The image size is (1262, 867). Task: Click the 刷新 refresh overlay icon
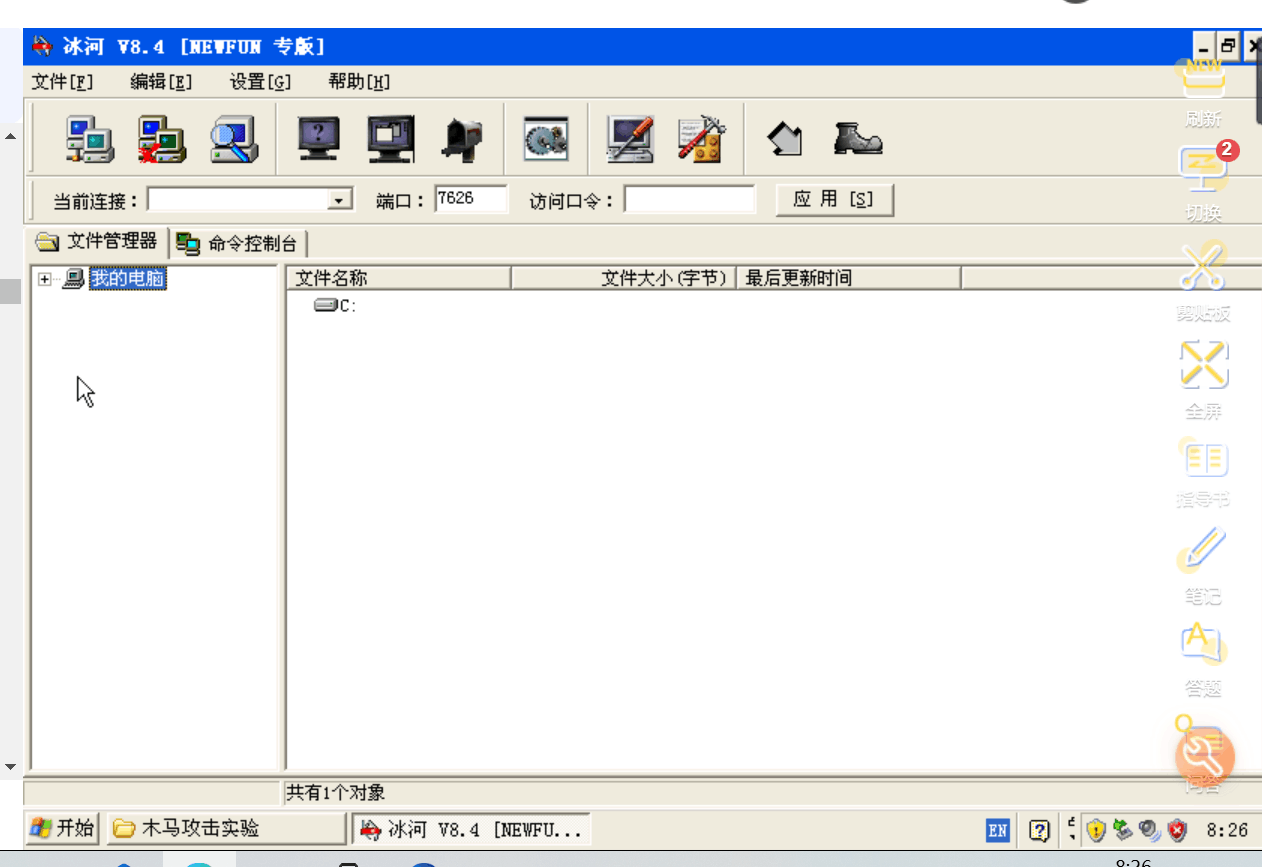[1204, 92]
